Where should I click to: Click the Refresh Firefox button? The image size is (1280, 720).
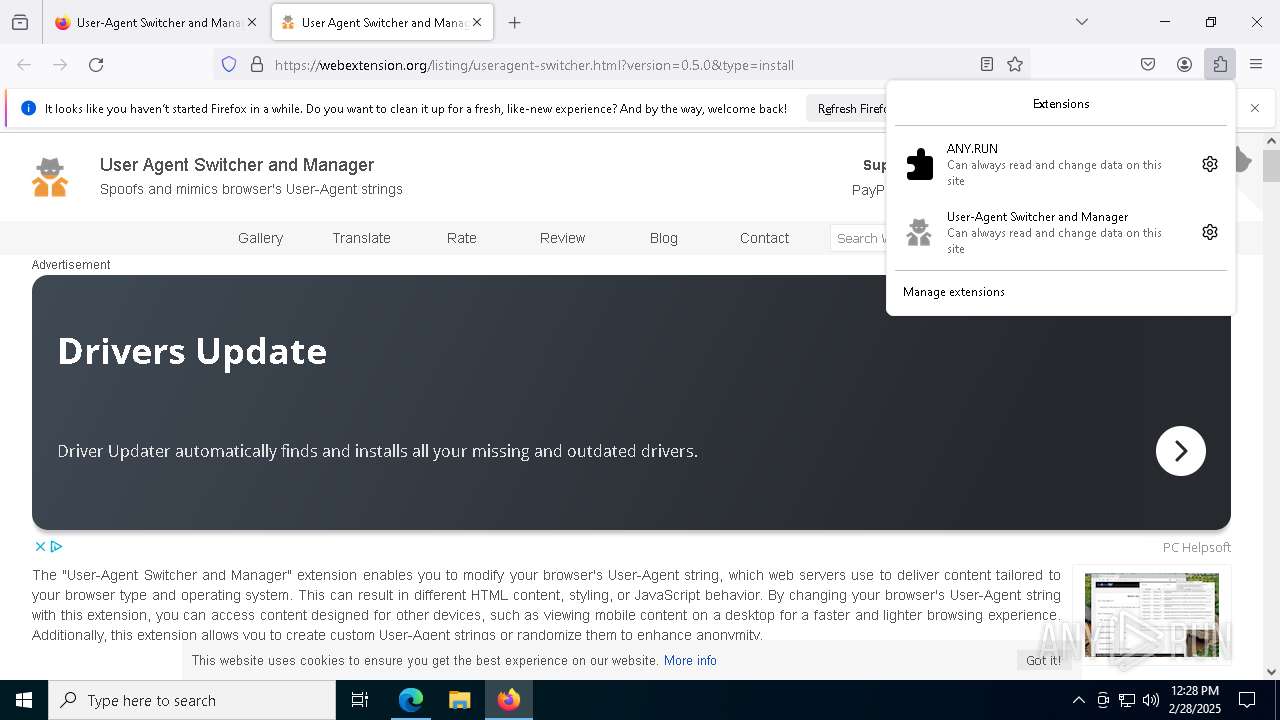(850, 108)
